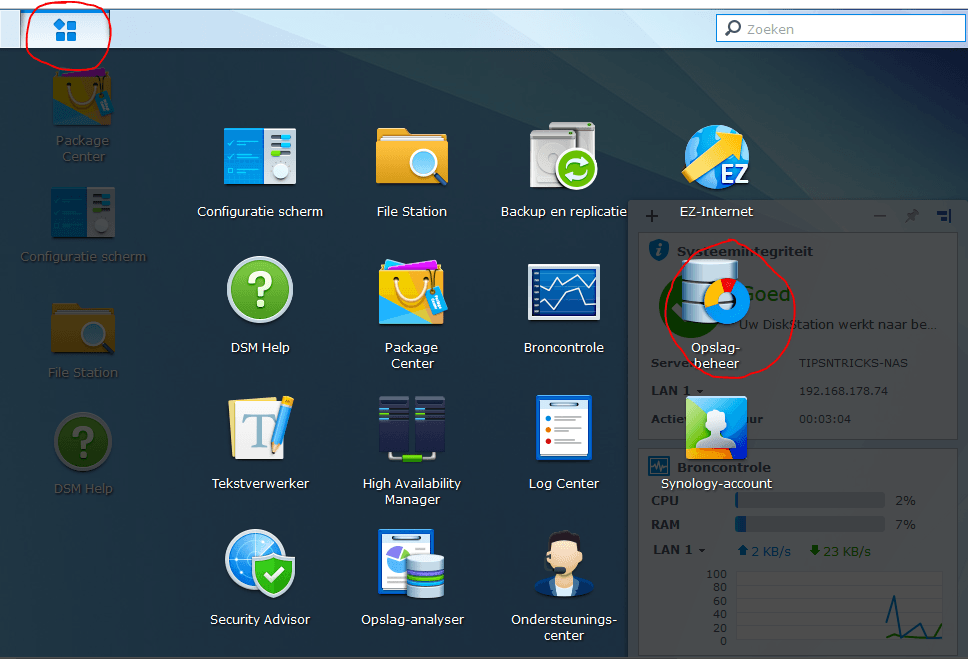
Task: Click the Systeemintegriteit info shield icon
Action: click(x=659, y=250)
